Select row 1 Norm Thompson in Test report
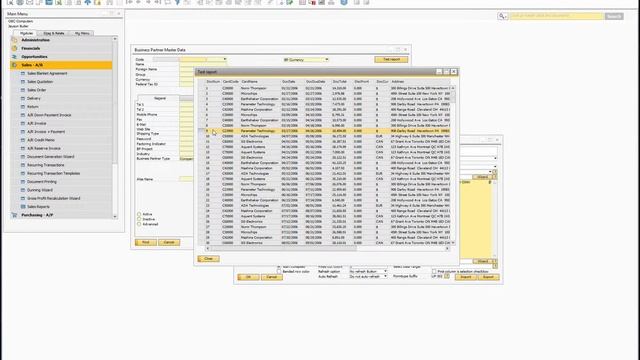 pyautogui.click(x=324, y=88)
